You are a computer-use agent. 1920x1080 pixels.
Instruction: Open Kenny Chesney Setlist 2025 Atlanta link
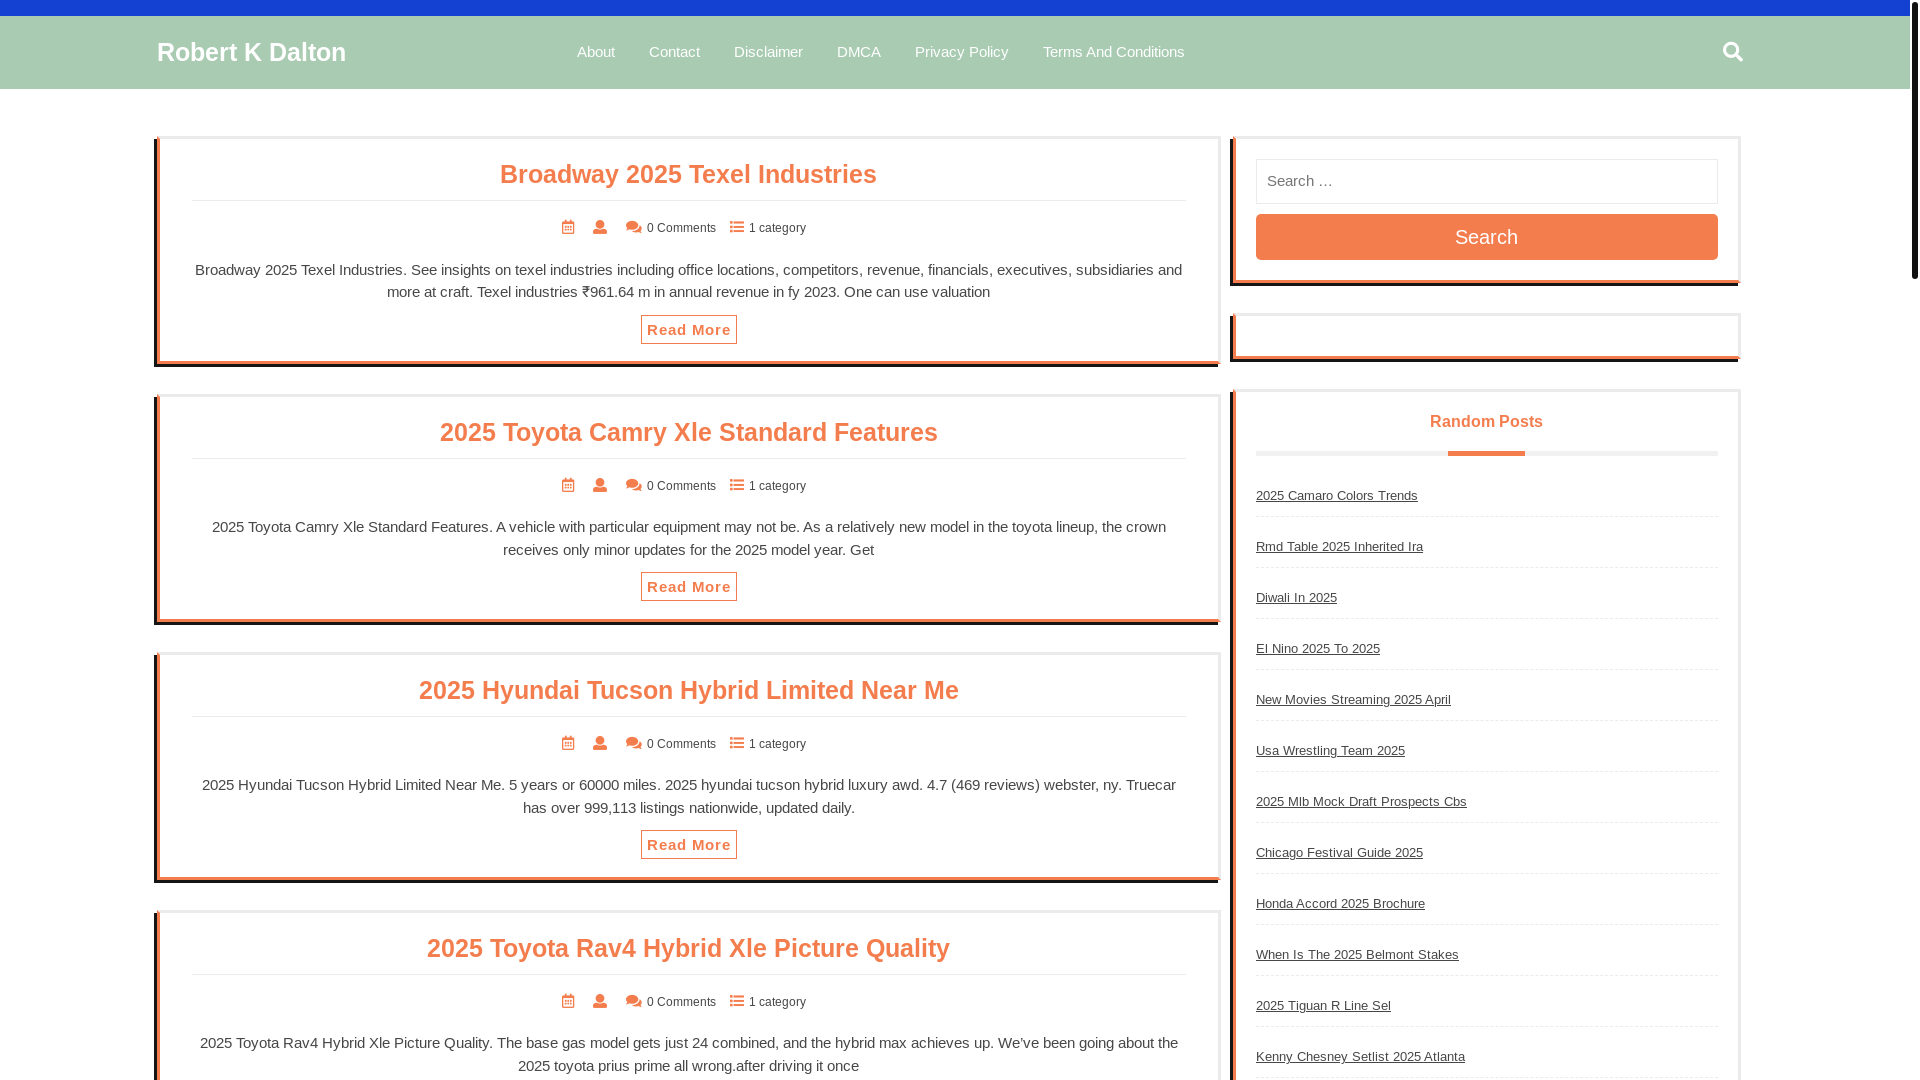[1360, 1057]
